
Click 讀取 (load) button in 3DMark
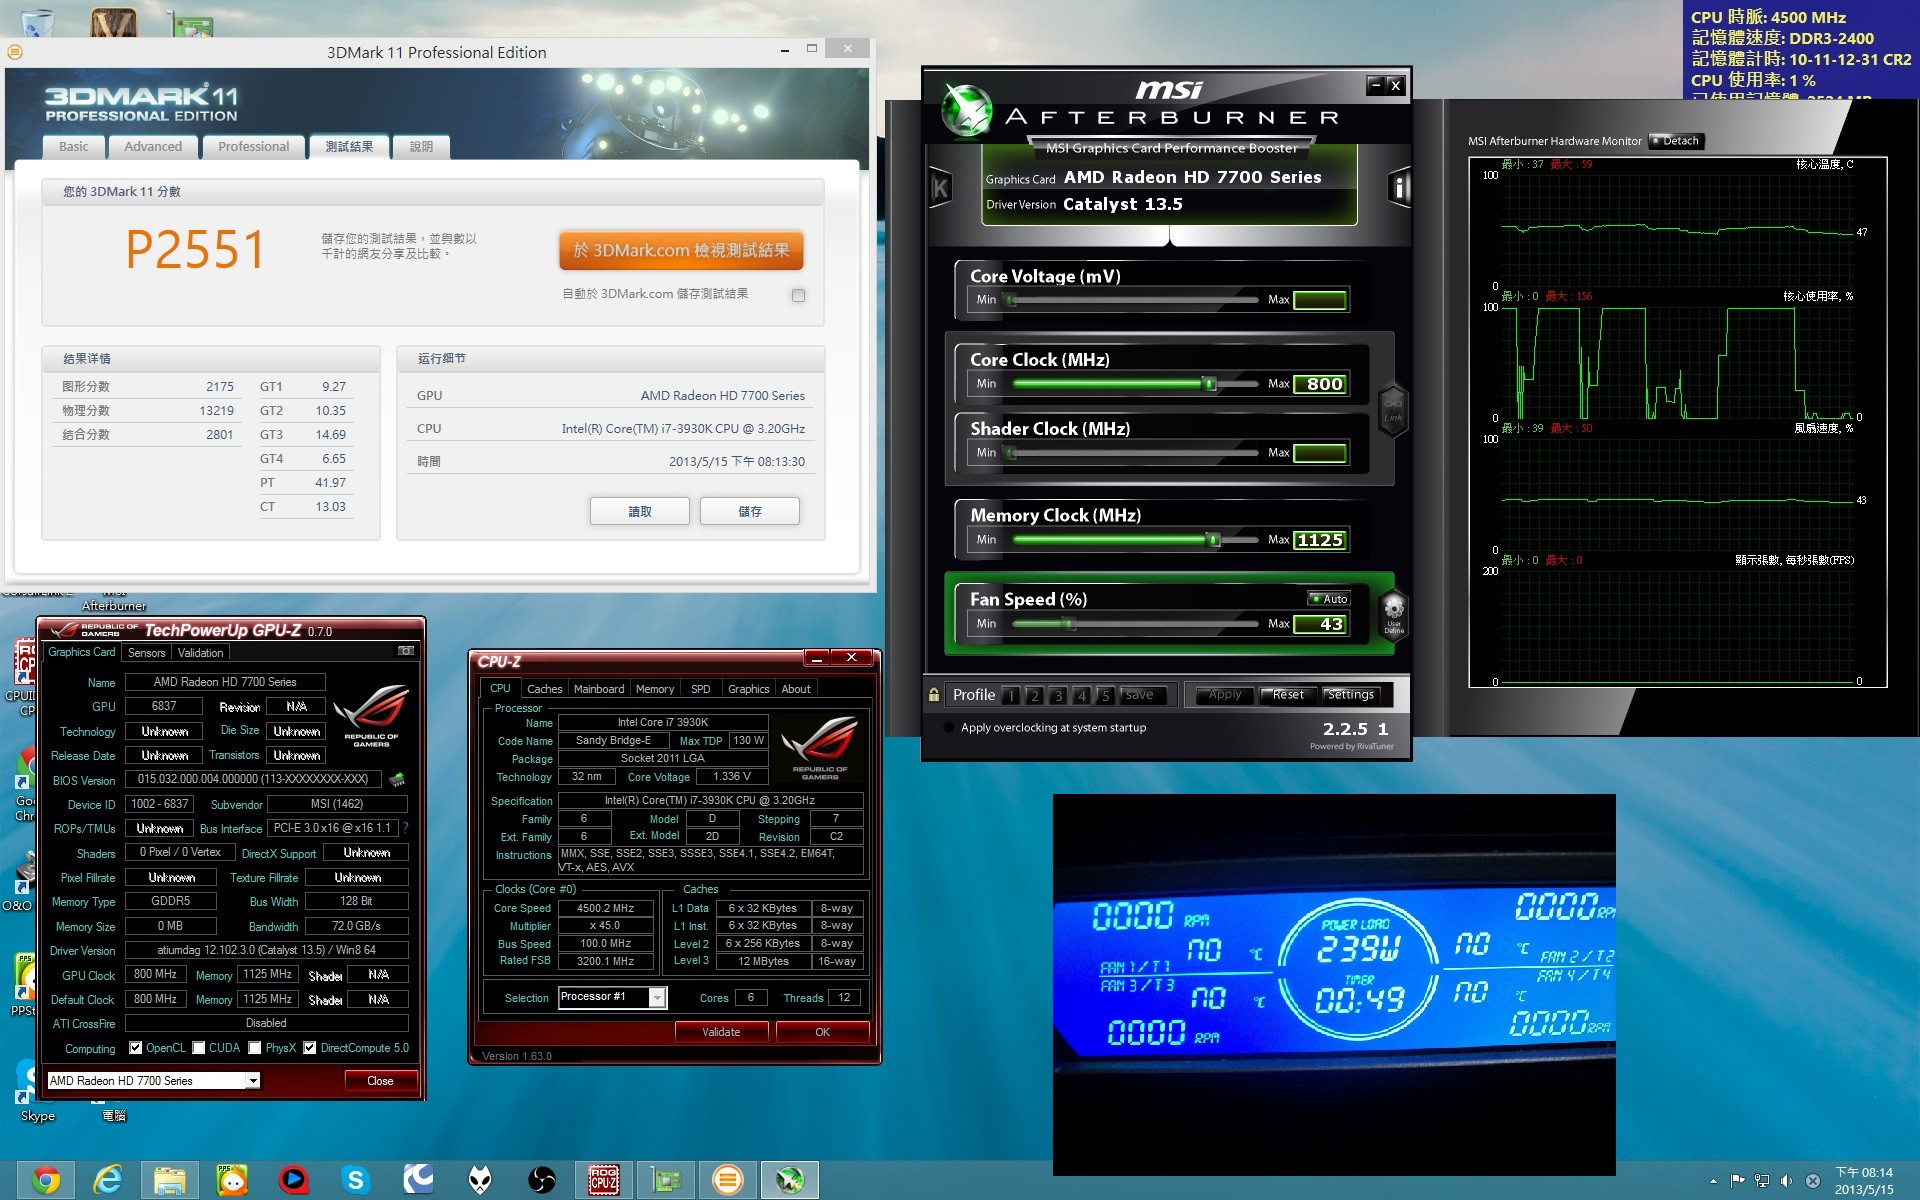tap(640, 511)
